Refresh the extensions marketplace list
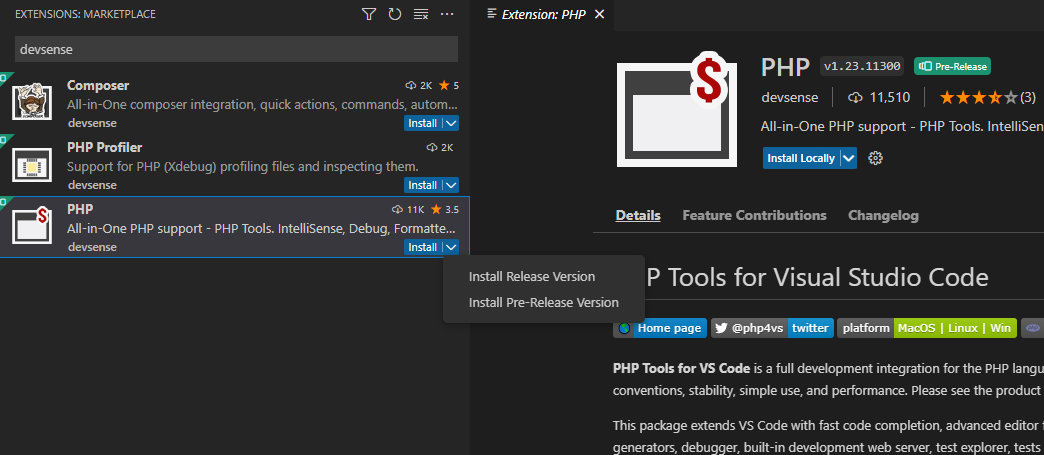This screenshot has width=1044, height=455. coord(395,15)
